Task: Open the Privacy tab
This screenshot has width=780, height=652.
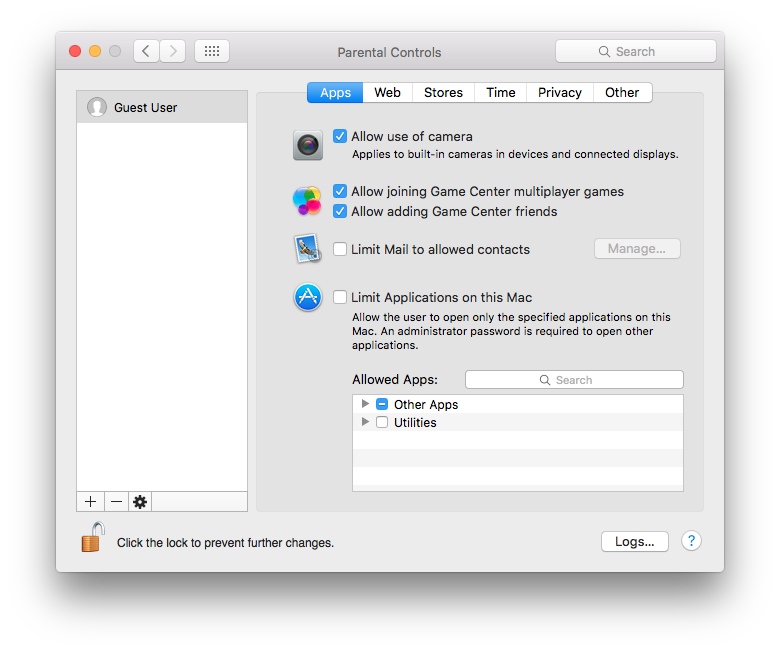Action: 559,92
